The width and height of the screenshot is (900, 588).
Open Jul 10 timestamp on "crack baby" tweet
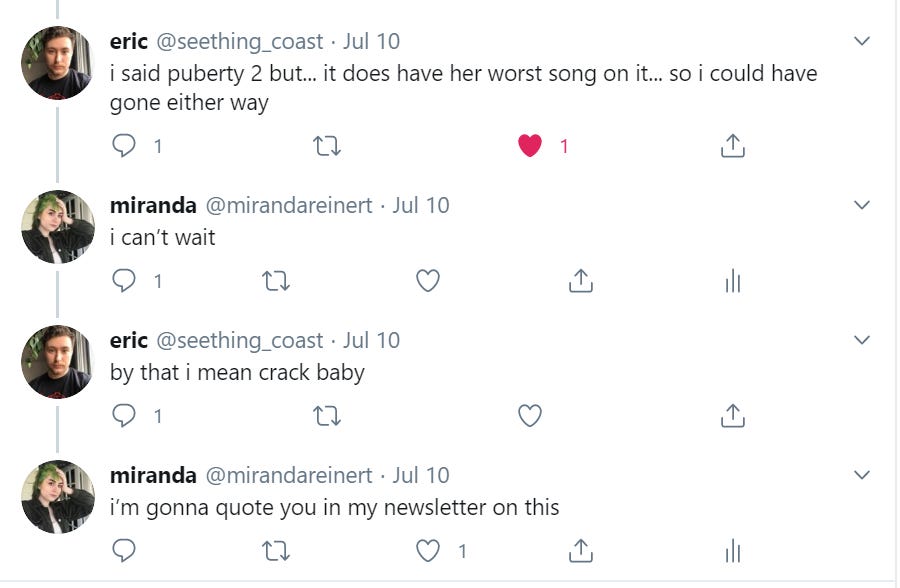(370, 340)
